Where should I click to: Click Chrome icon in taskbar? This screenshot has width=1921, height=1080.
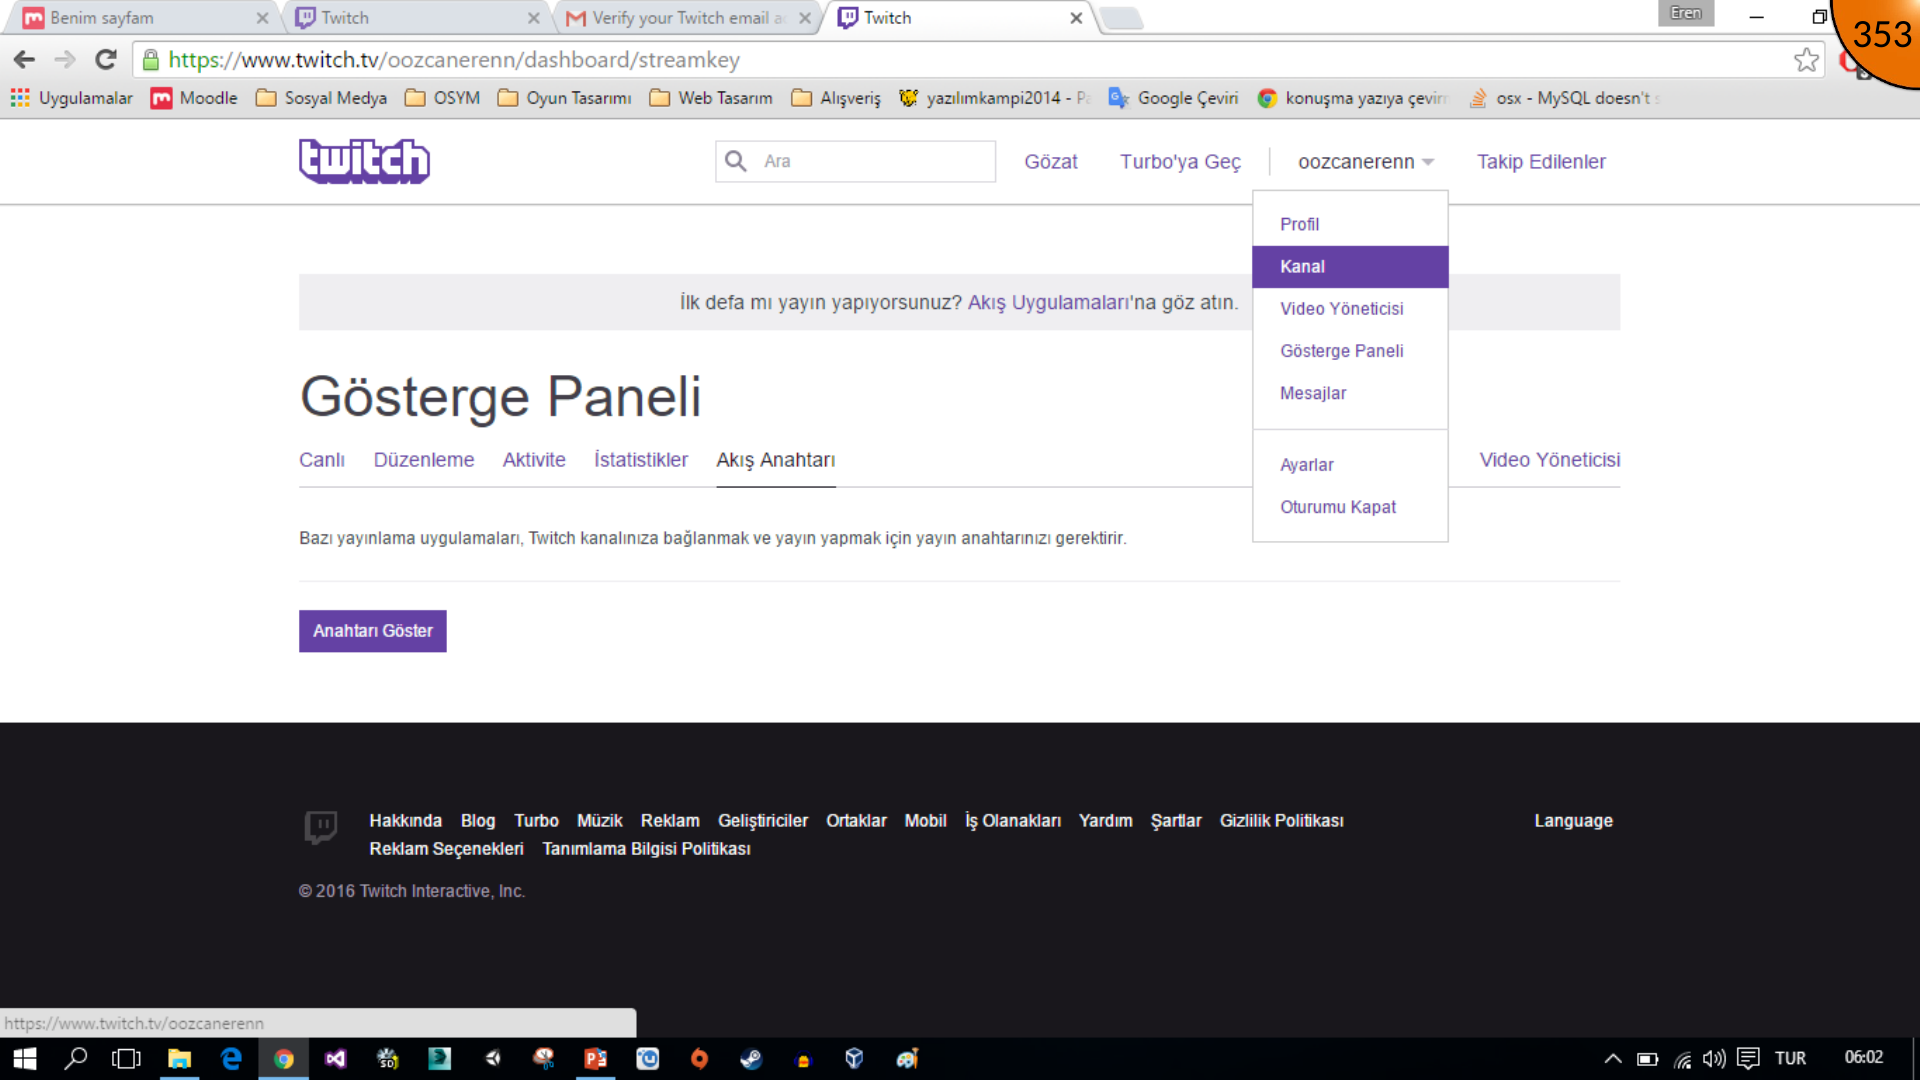click(x=284, y=1059)
